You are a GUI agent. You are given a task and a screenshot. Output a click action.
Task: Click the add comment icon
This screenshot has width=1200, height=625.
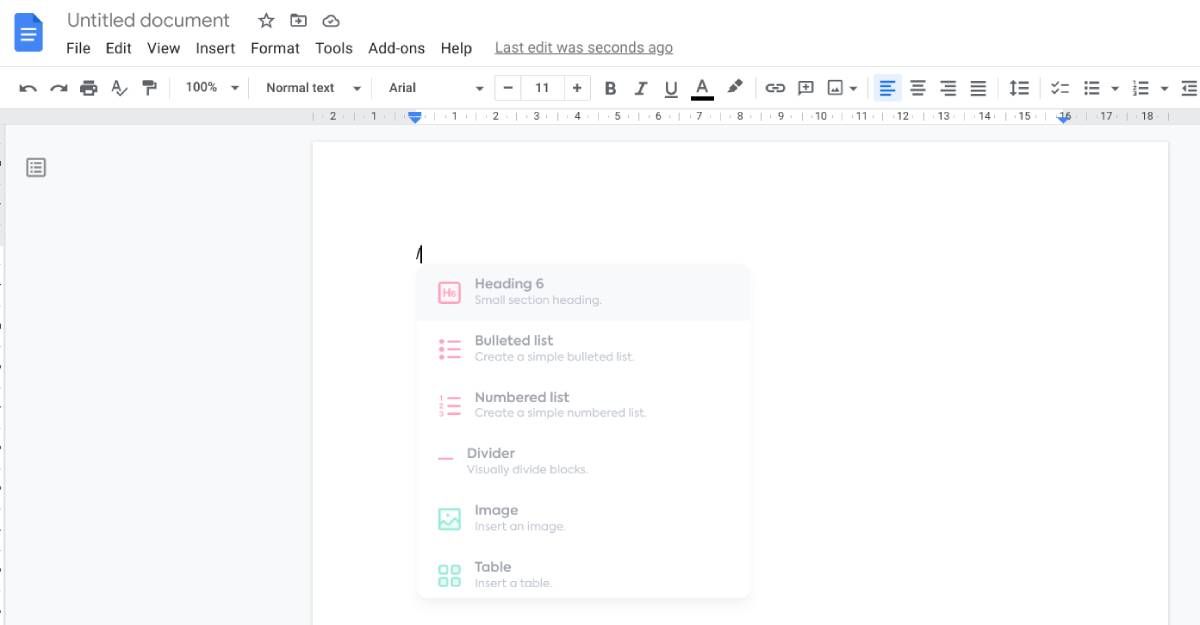[x=805, y=88]
